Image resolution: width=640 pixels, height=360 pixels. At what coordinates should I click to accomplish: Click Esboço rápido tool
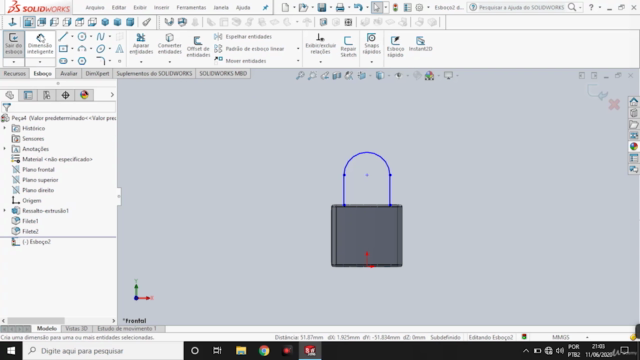point(395,46)
